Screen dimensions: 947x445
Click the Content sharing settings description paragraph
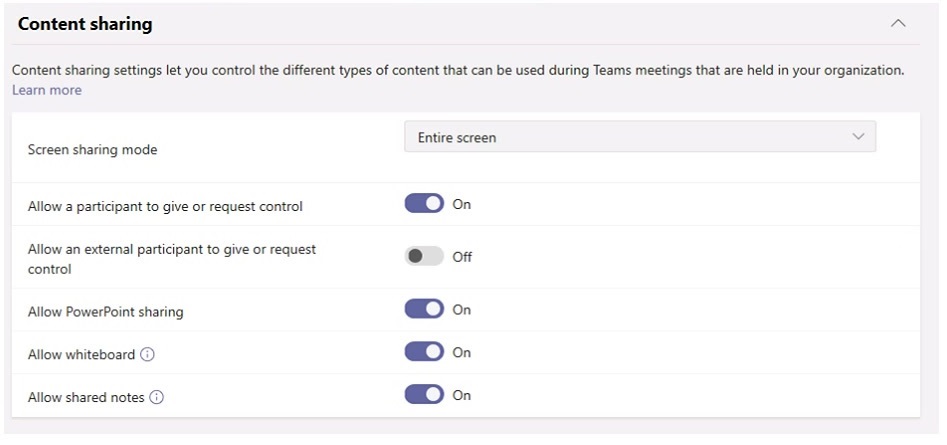pyautogui.click(x=458, y=71)
